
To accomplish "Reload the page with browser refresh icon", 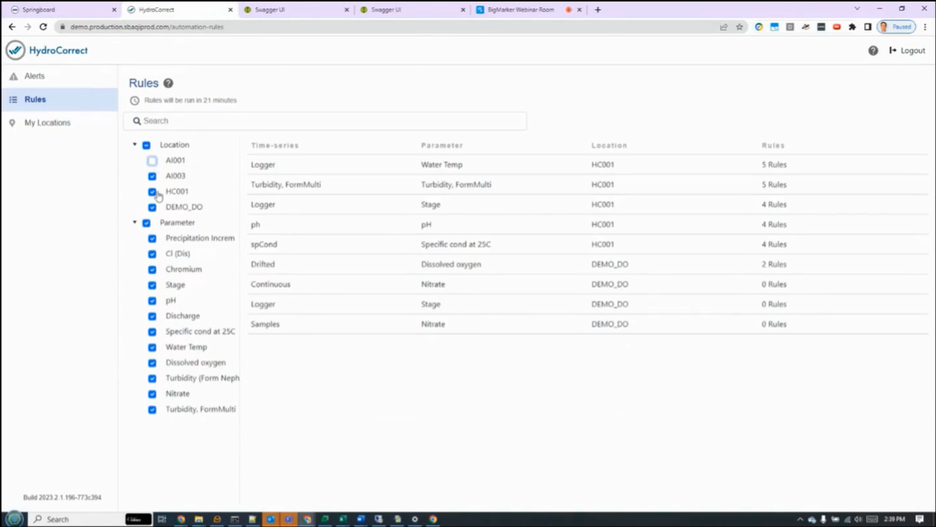I will tap(43, 27).
